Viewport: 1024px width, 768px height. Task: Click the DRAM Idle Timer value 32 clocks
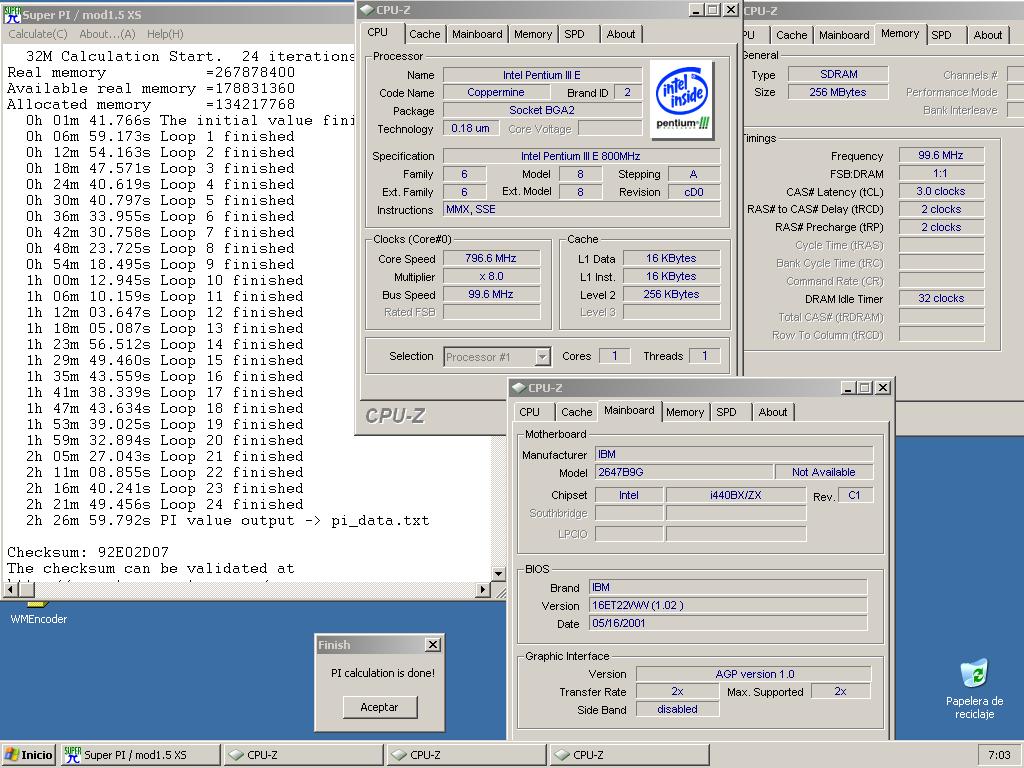click(x=941, y=298)
